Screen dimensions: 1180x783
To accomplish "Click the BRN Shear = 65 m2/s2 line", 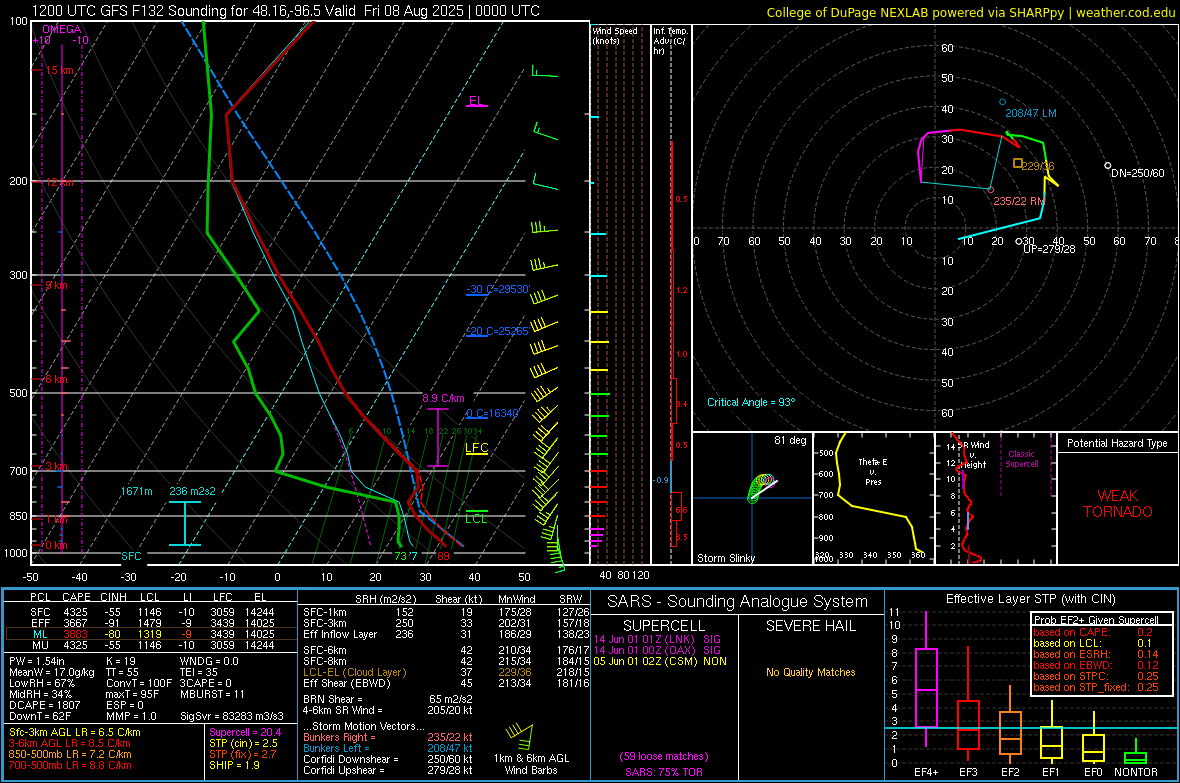I will coord(388,699).
